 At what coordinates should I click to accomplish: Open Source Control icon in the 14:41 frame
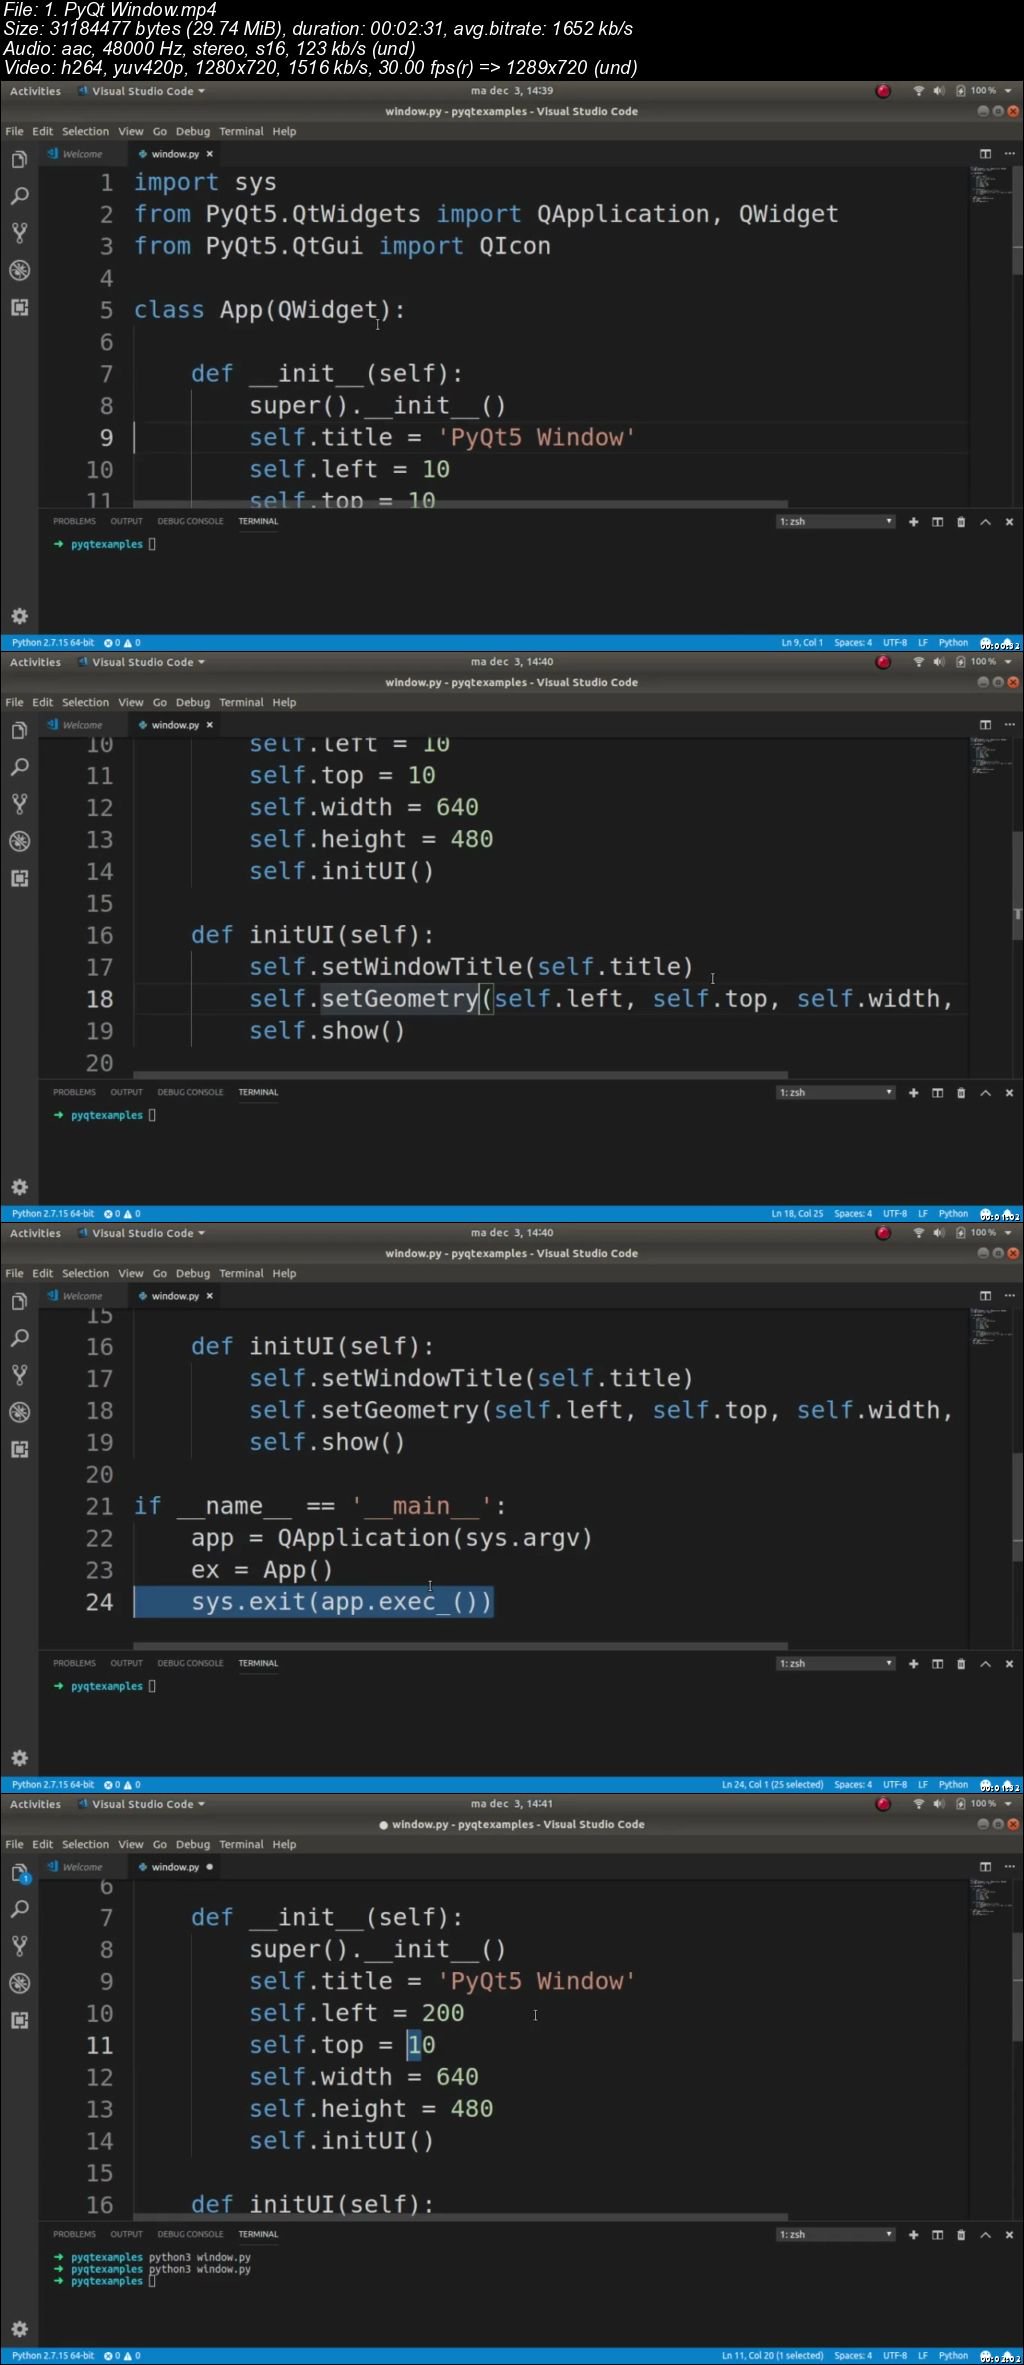point(19,1946)
